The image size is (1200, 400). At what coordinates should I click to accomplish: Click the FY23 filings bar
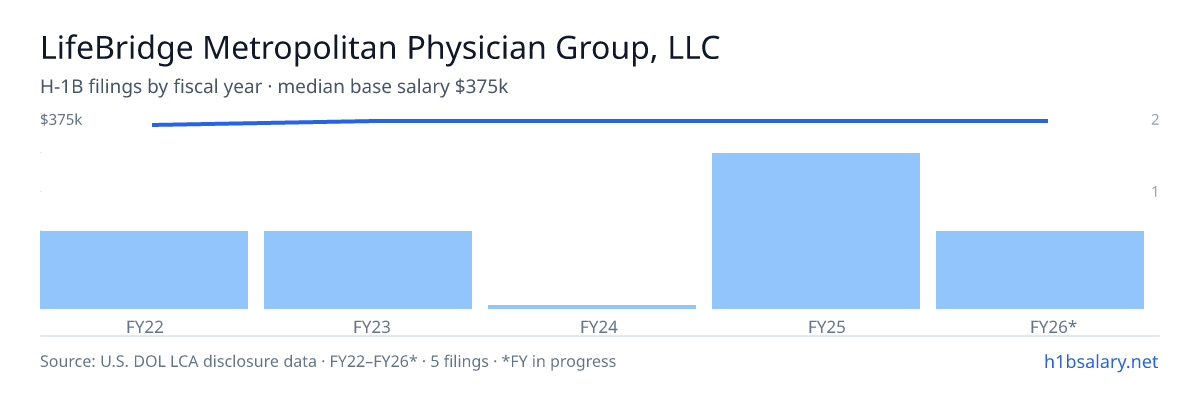coord(368,270)
